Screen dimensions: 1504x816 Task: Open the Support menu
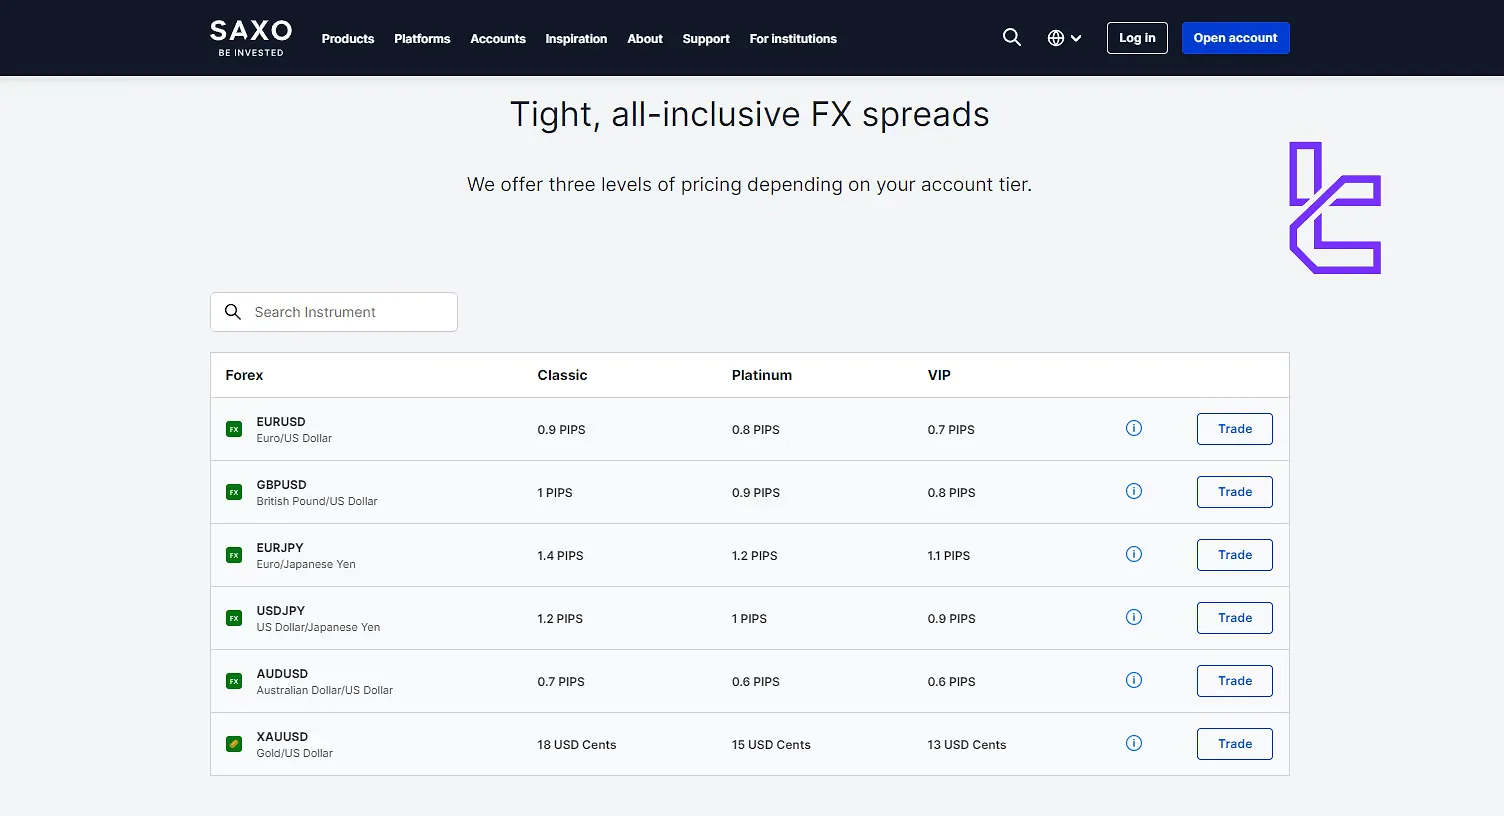pyautogui.click(x=706, y=39)
